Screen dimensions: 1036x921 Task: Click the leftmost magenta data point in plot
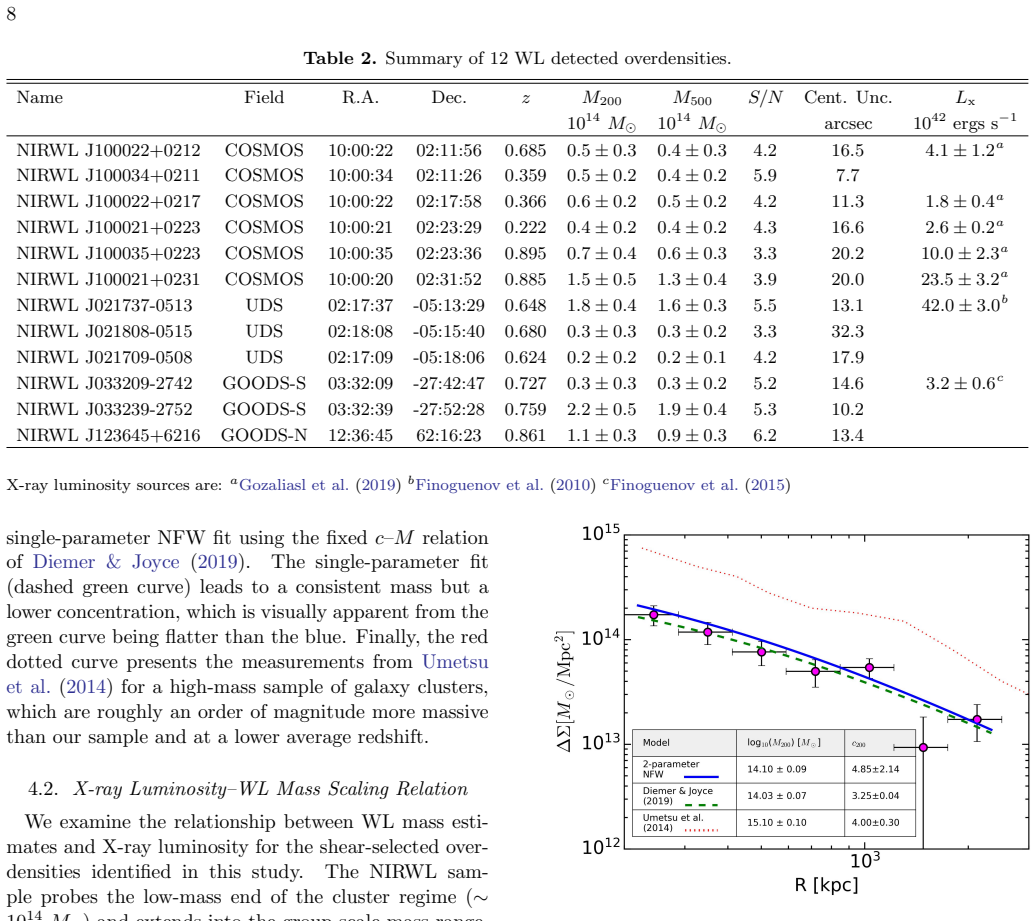point(654,615)
